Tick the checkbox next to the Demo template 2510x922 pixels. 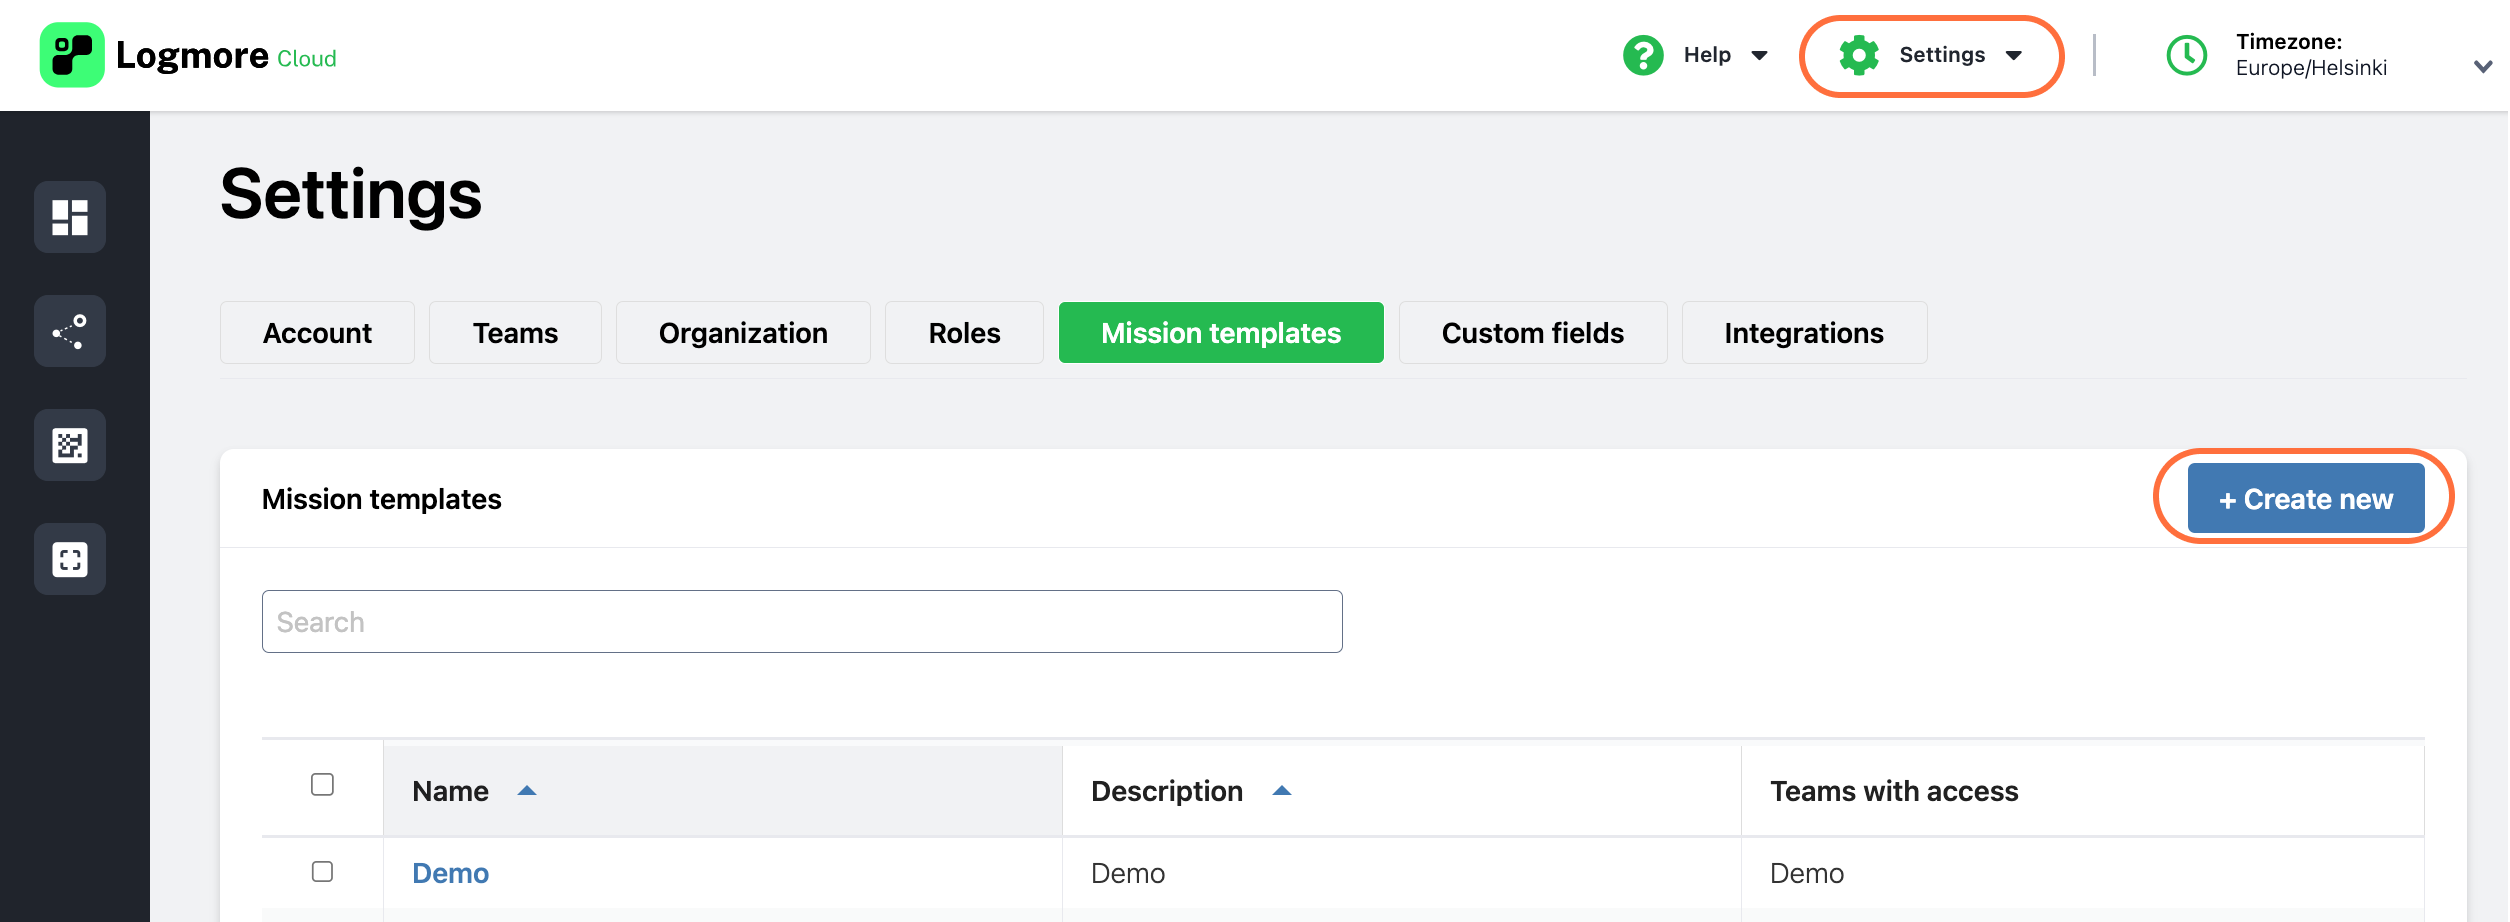pos(321,872)
